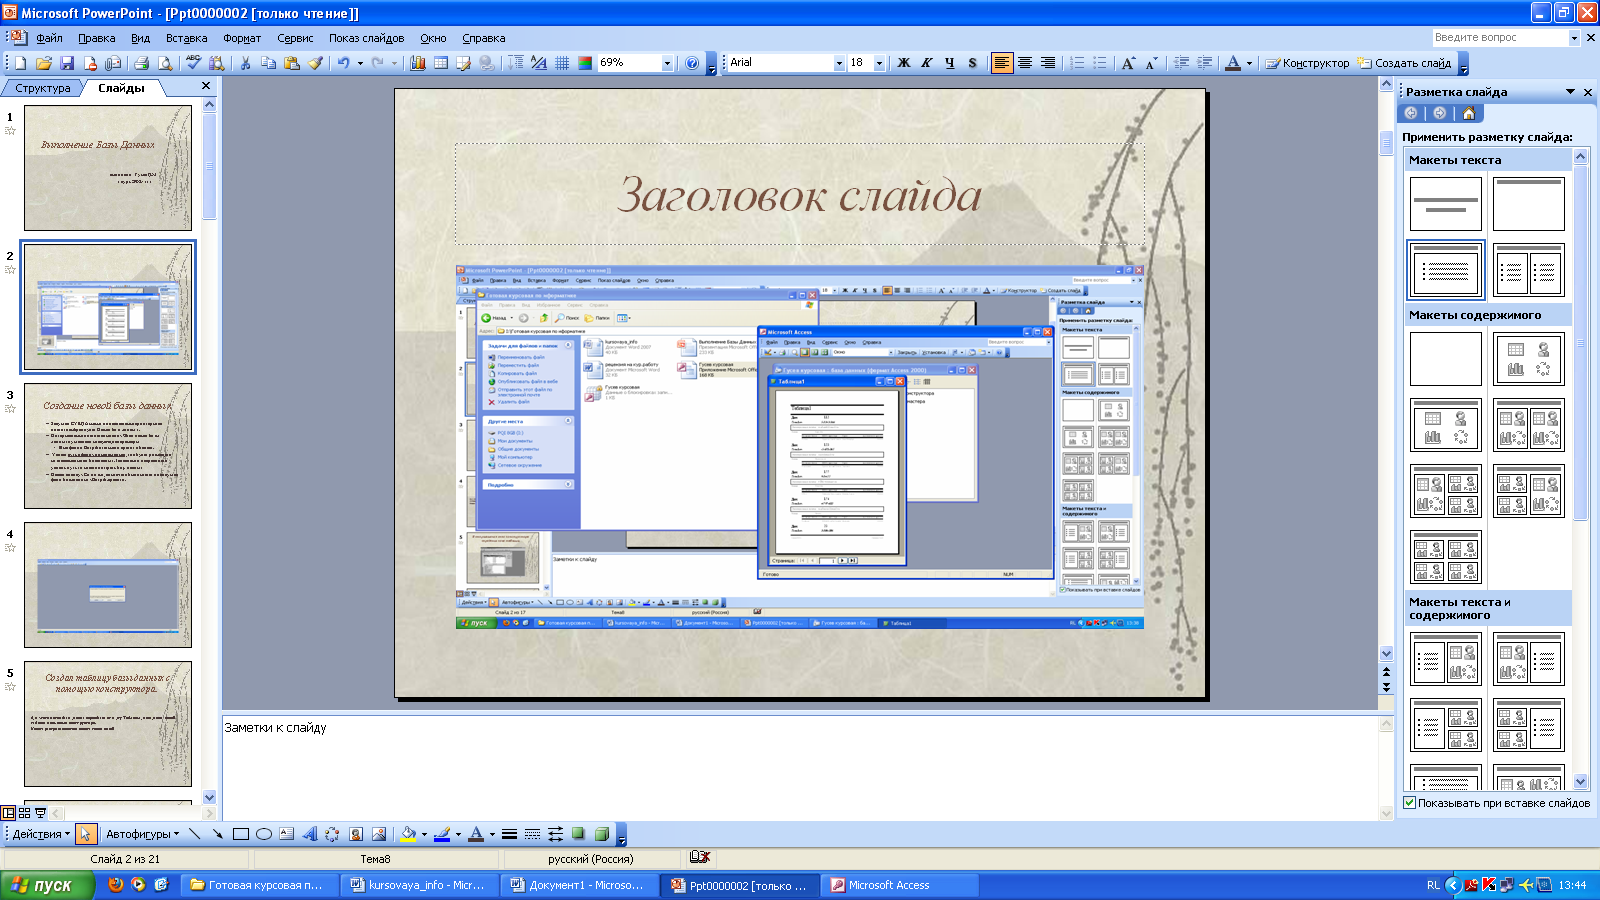Click the Cut scissors icon
The height and width of the screenshot is (900, 1600).
(245, 63)
